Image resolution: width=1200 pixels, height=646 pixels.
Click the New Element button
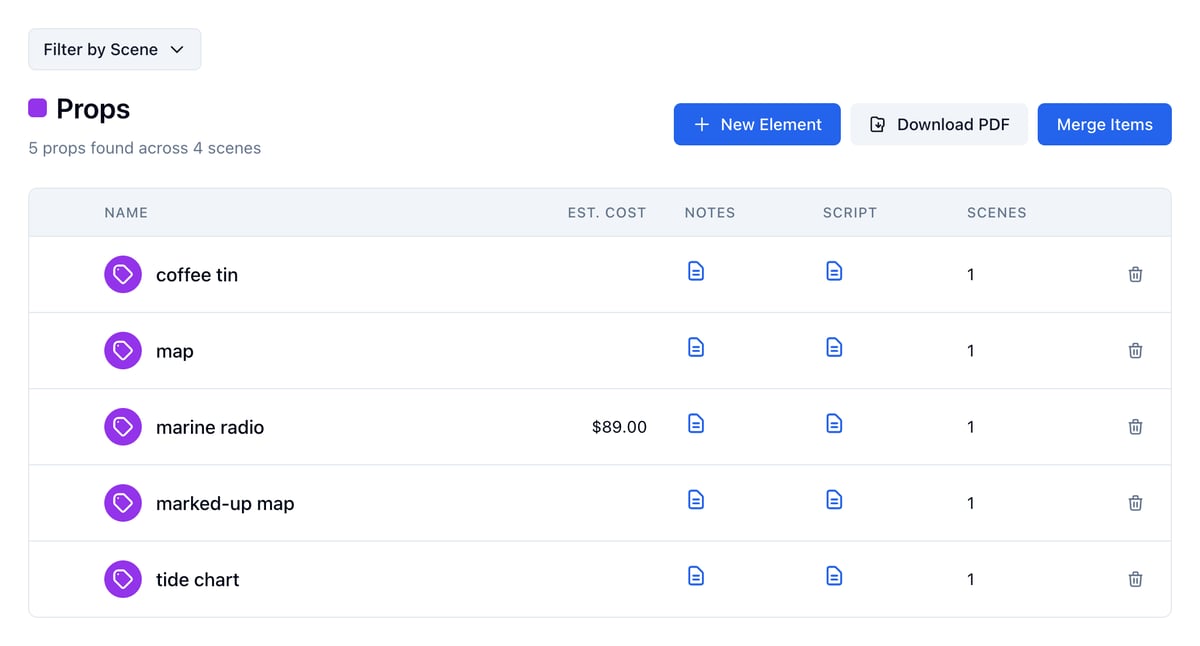[757, 124]
